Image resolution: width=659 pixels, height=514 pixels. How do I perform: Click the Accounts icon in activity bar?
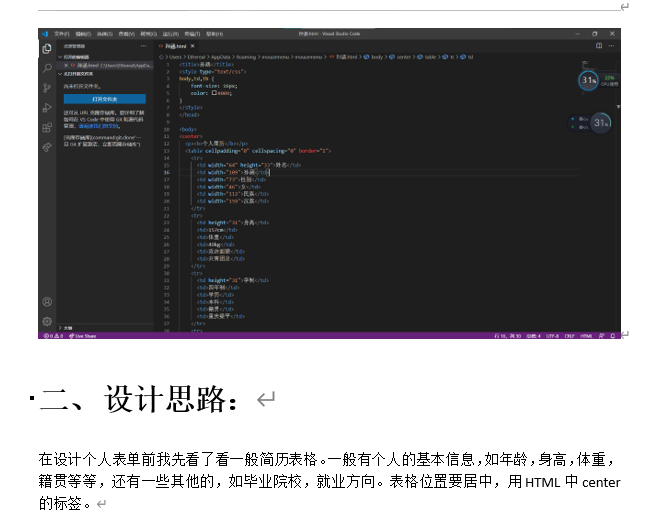(x=47, y=302)
